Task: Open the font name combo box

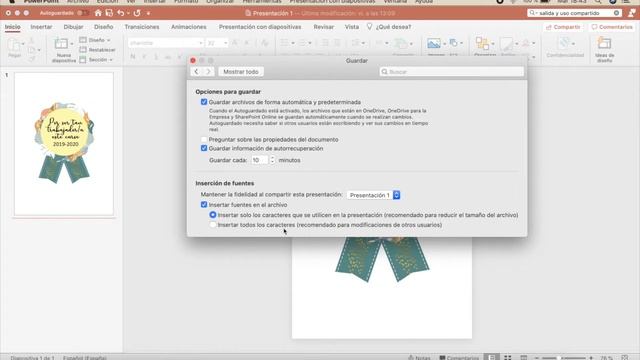Action: [165, 43]
